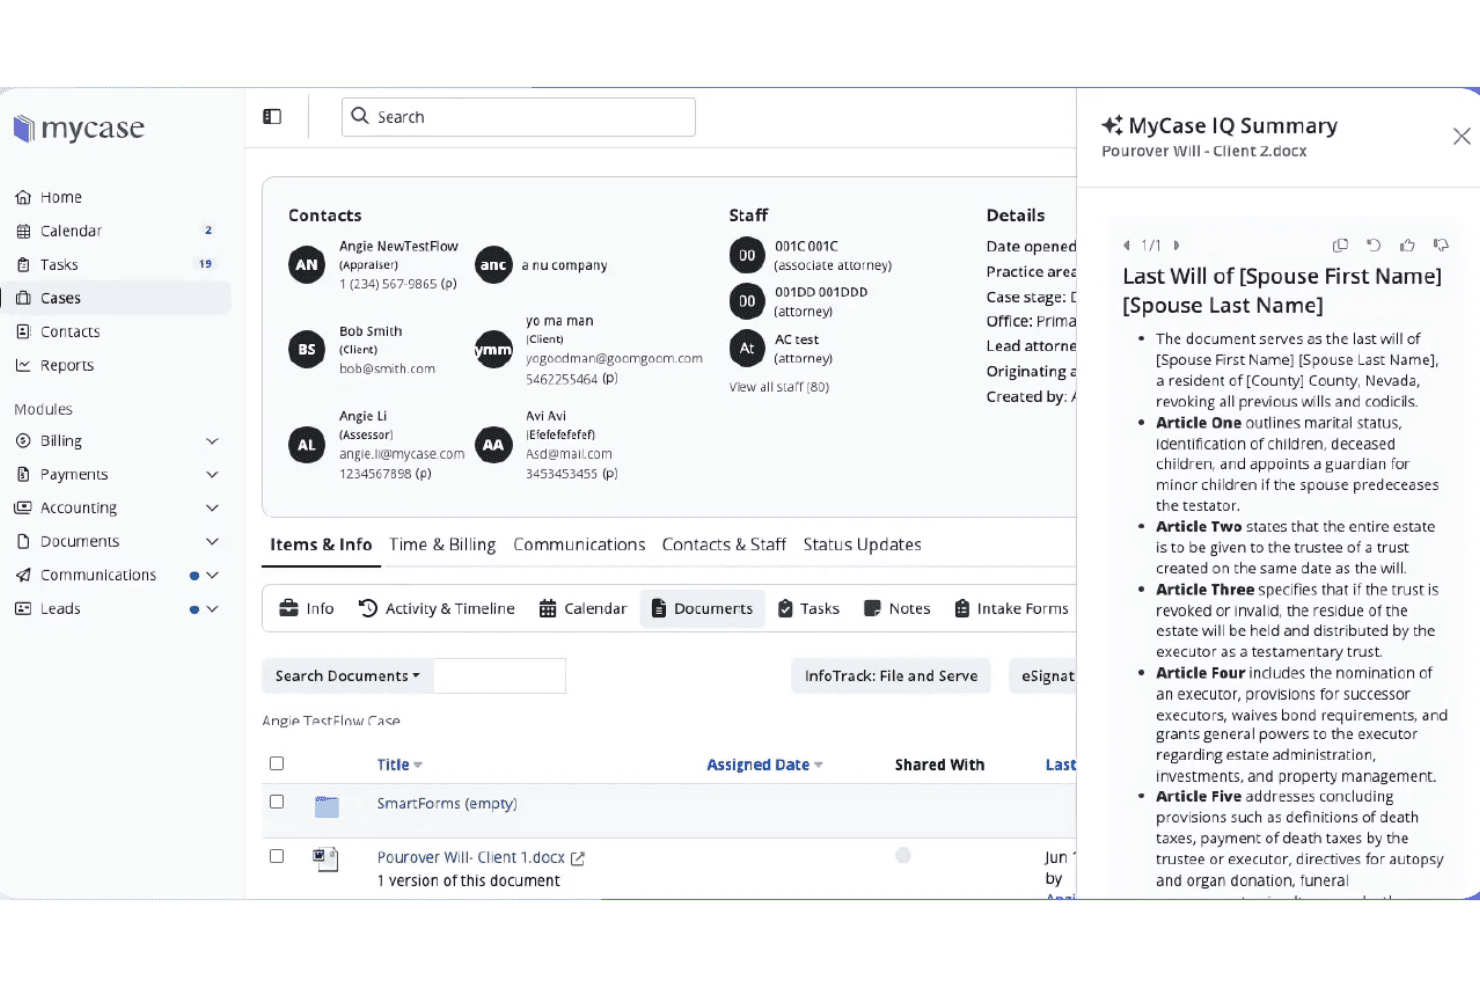The image size is (1480, 987).
Task: Copy the IQ summary text
Action: tap(1340, 245)
